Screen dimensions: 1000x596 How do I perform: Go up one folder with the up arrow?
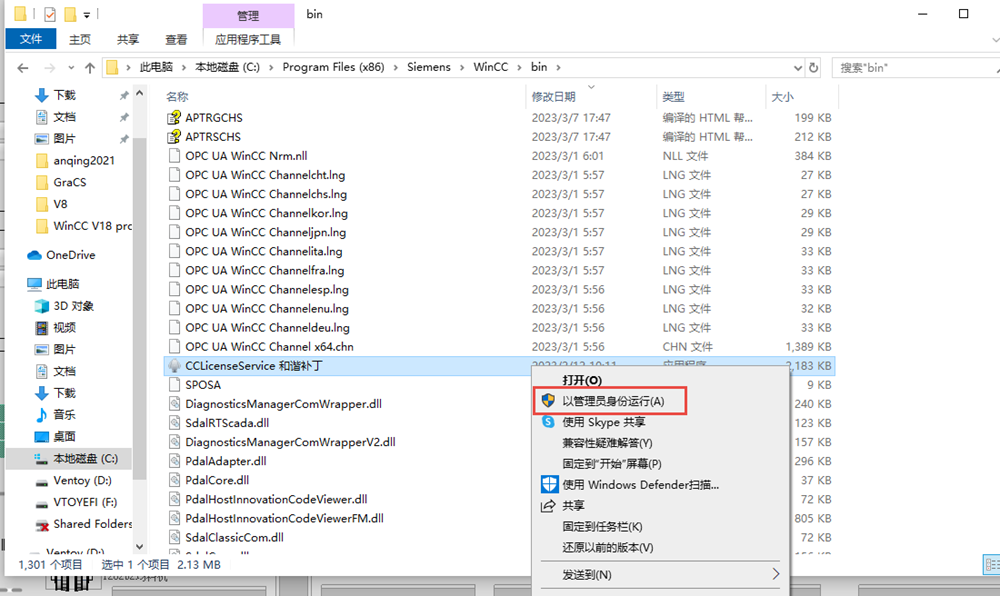coord(90,68)
